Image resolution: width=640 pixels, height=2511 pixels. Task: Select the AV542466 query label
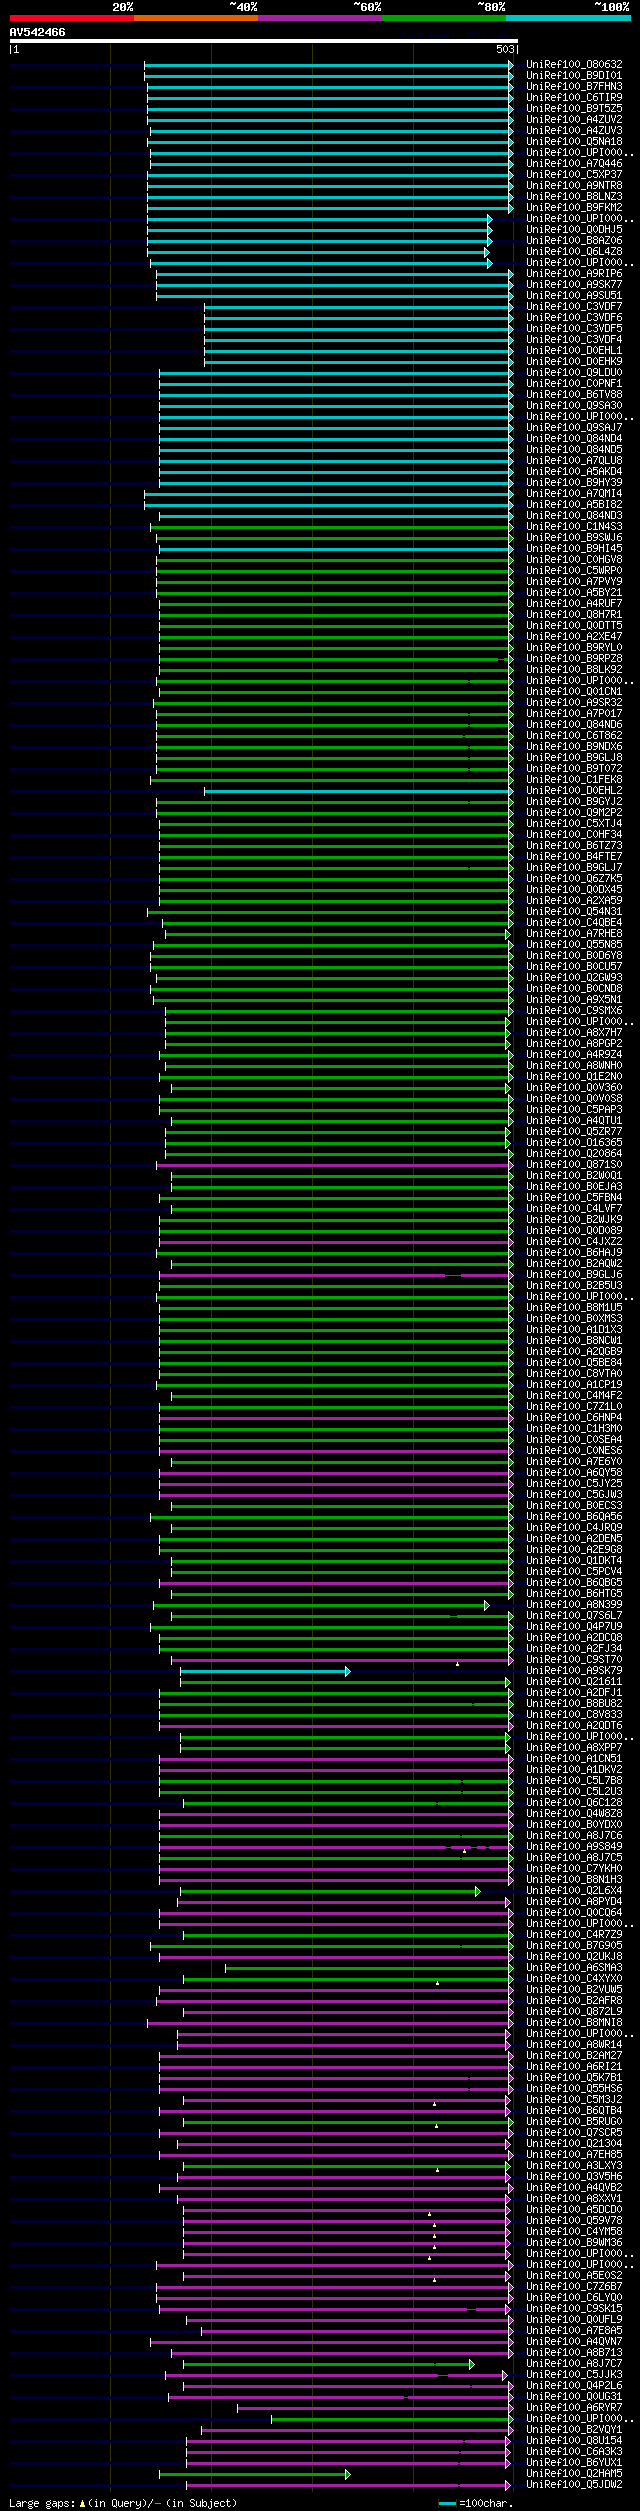click(38, 32)
